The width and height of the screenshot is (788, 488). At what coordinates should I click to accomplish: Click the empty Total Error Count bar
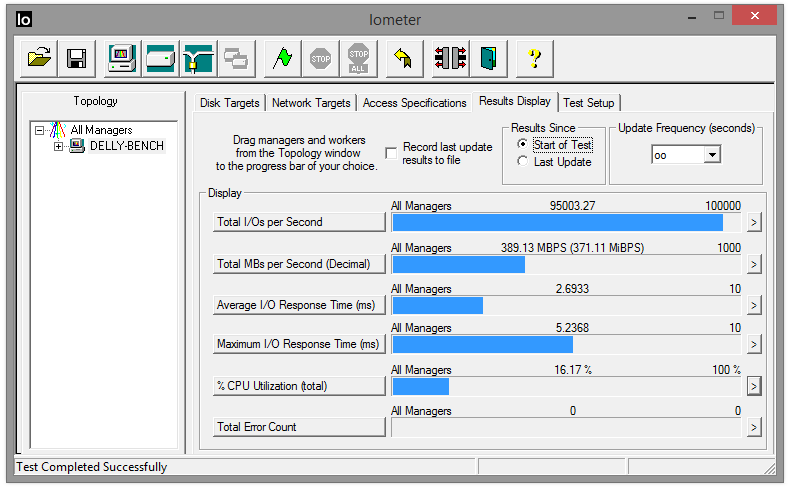[x=566, y=428]
